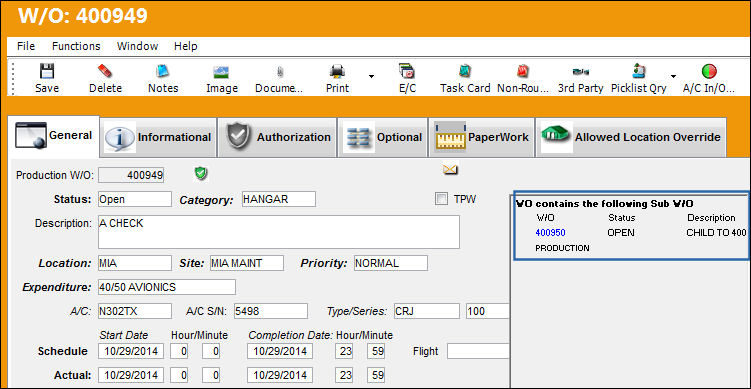Click the Series field showing 100
This screenshot has height=389, width=751.
click(x=488, y=311)
